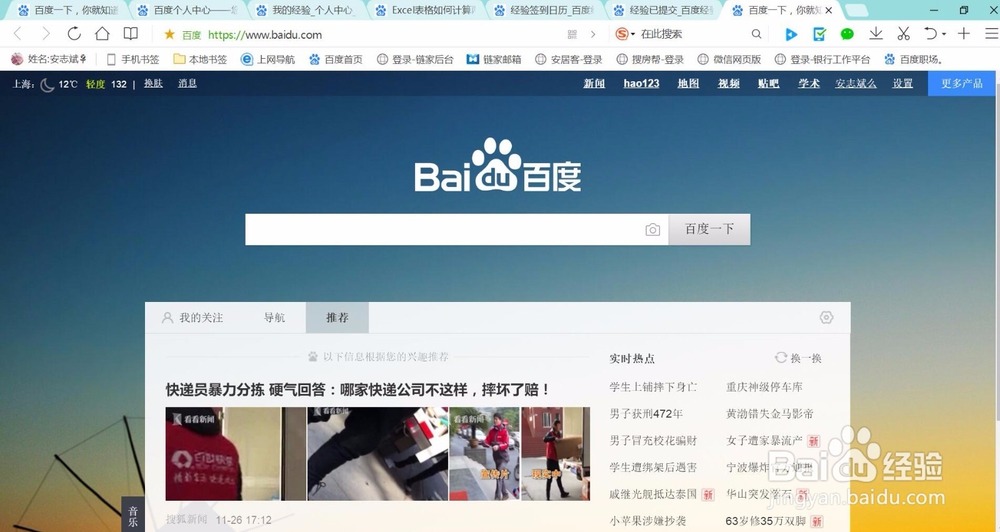Click the 消息 link
1000x532 pixels.
[x=188, y=84]
